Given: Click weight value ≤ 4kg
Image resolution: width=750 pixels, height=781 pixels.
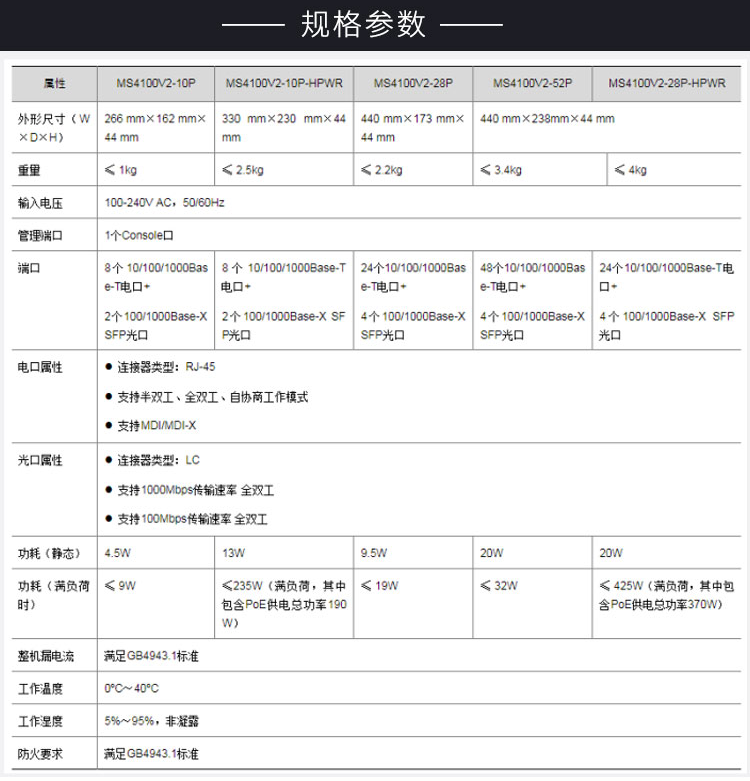Looking at the screenshot, I should pos(630,170).
